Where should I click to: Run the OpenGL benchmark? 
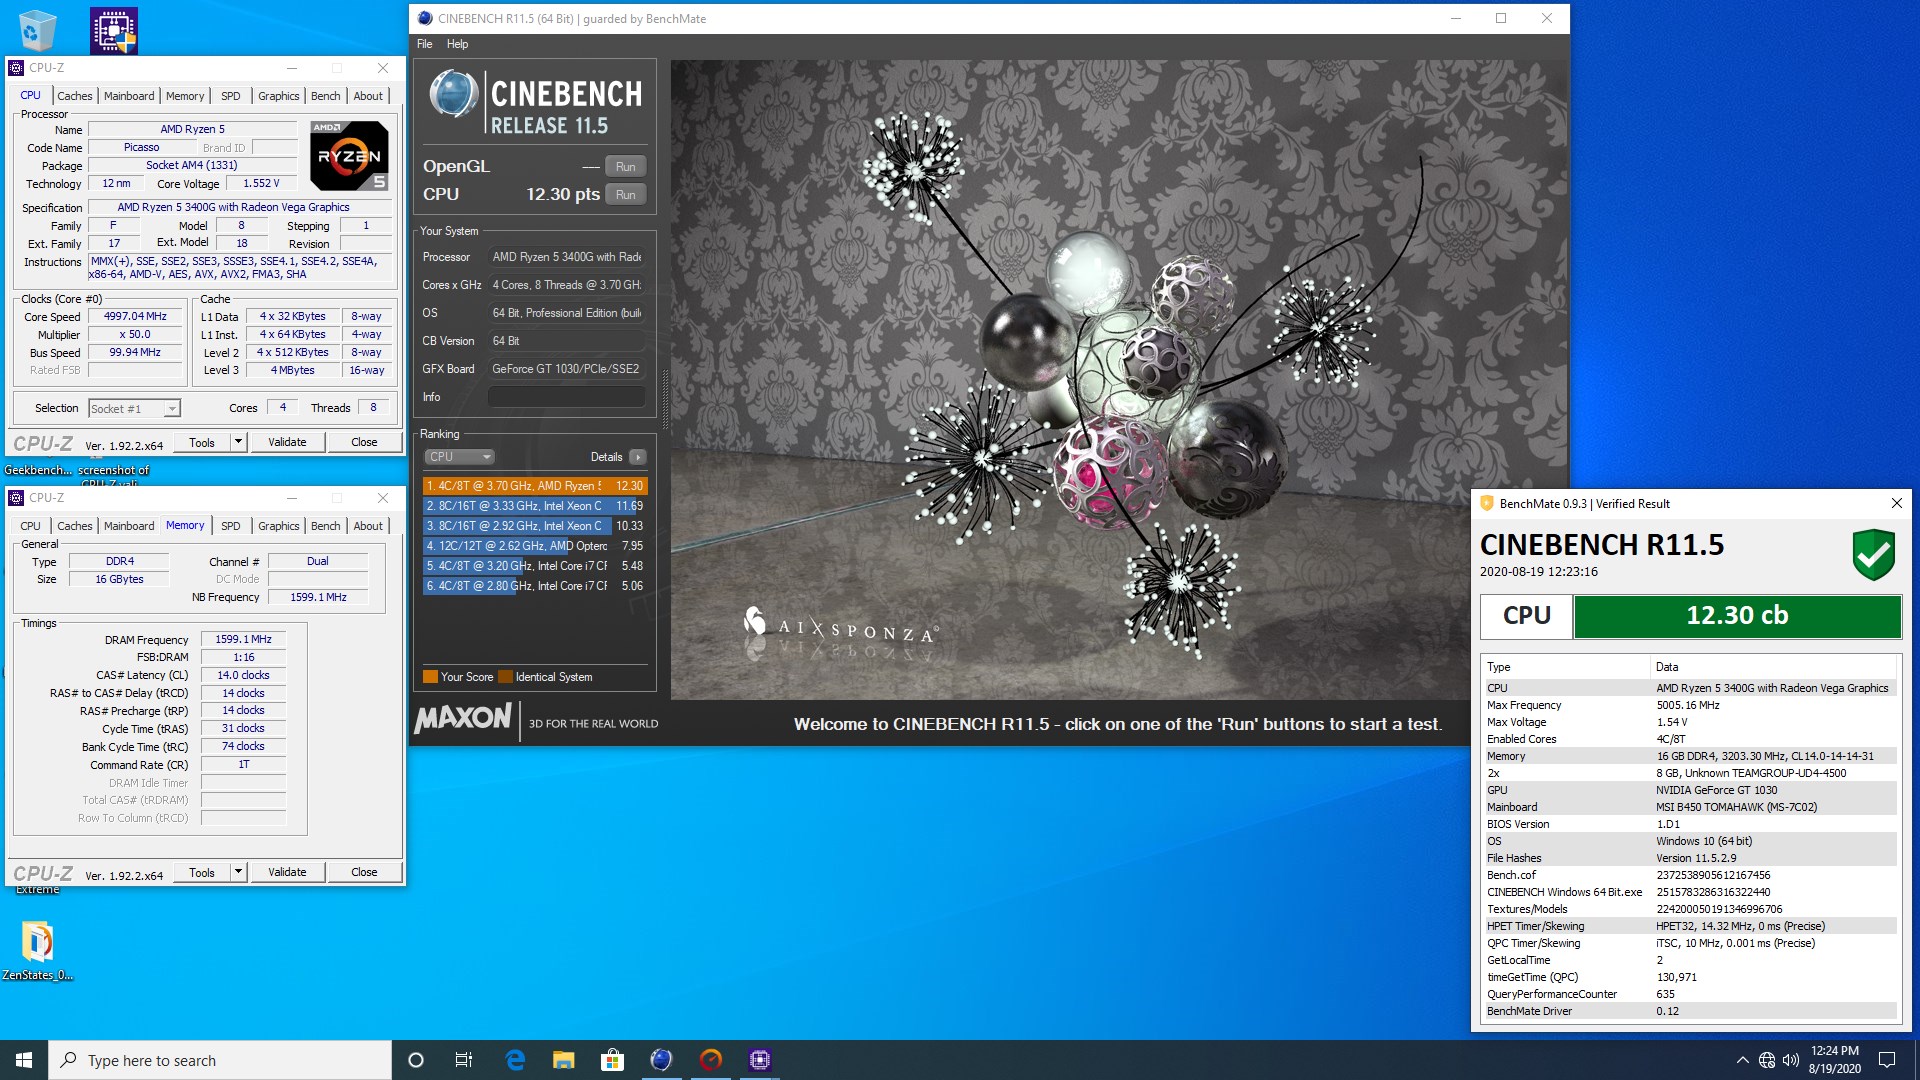click(625, 167)
